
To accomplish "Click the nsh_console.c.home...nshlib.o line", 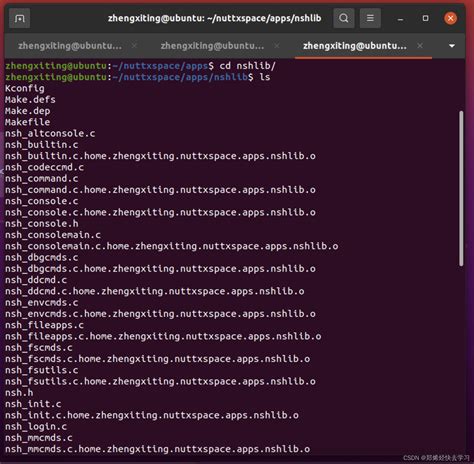I will pyautogui.click(x=160, y=212).
